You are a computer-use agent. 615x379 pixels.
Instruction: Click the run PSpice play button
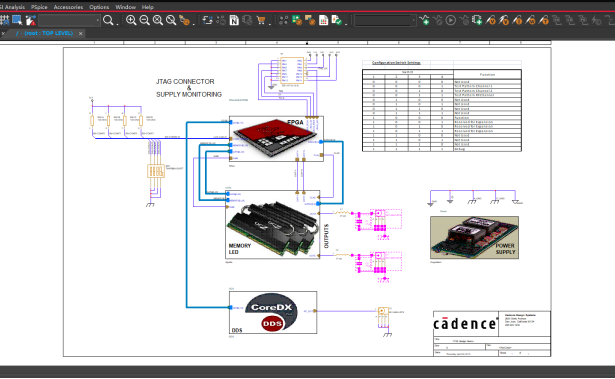[x=451, y=20]
